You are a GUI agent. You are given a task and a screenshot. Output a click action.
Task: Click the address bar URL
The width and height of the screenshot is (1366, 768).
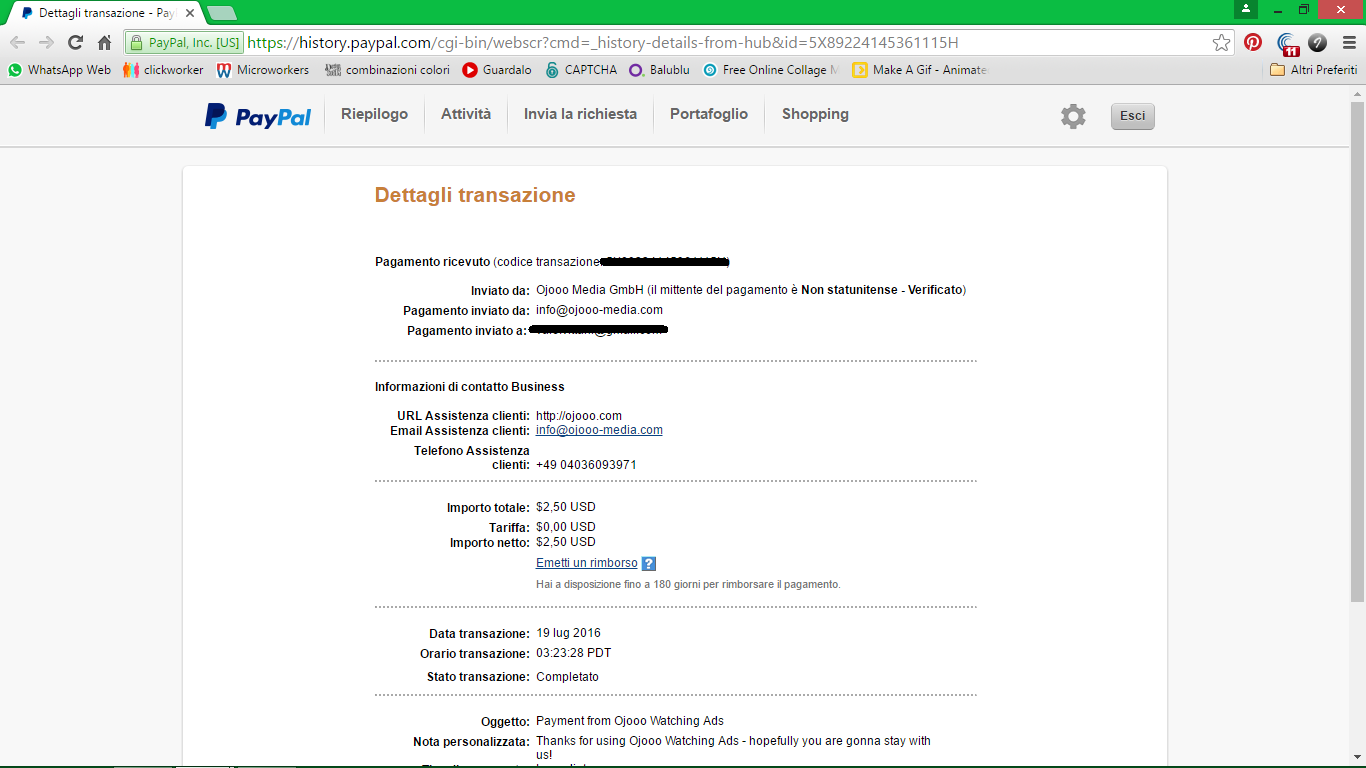coord(603,43)
